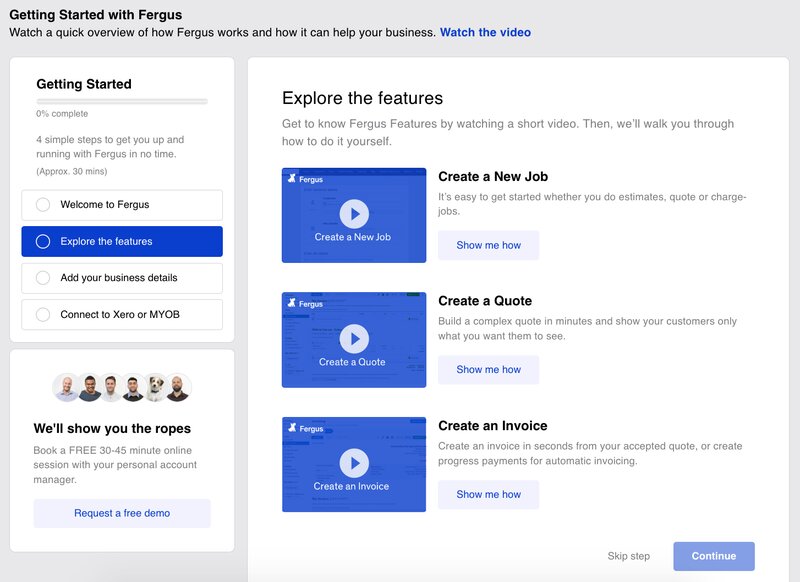Click the Continue button
The height and width of the screenshot is (582, 800).
tap(714, 556)
